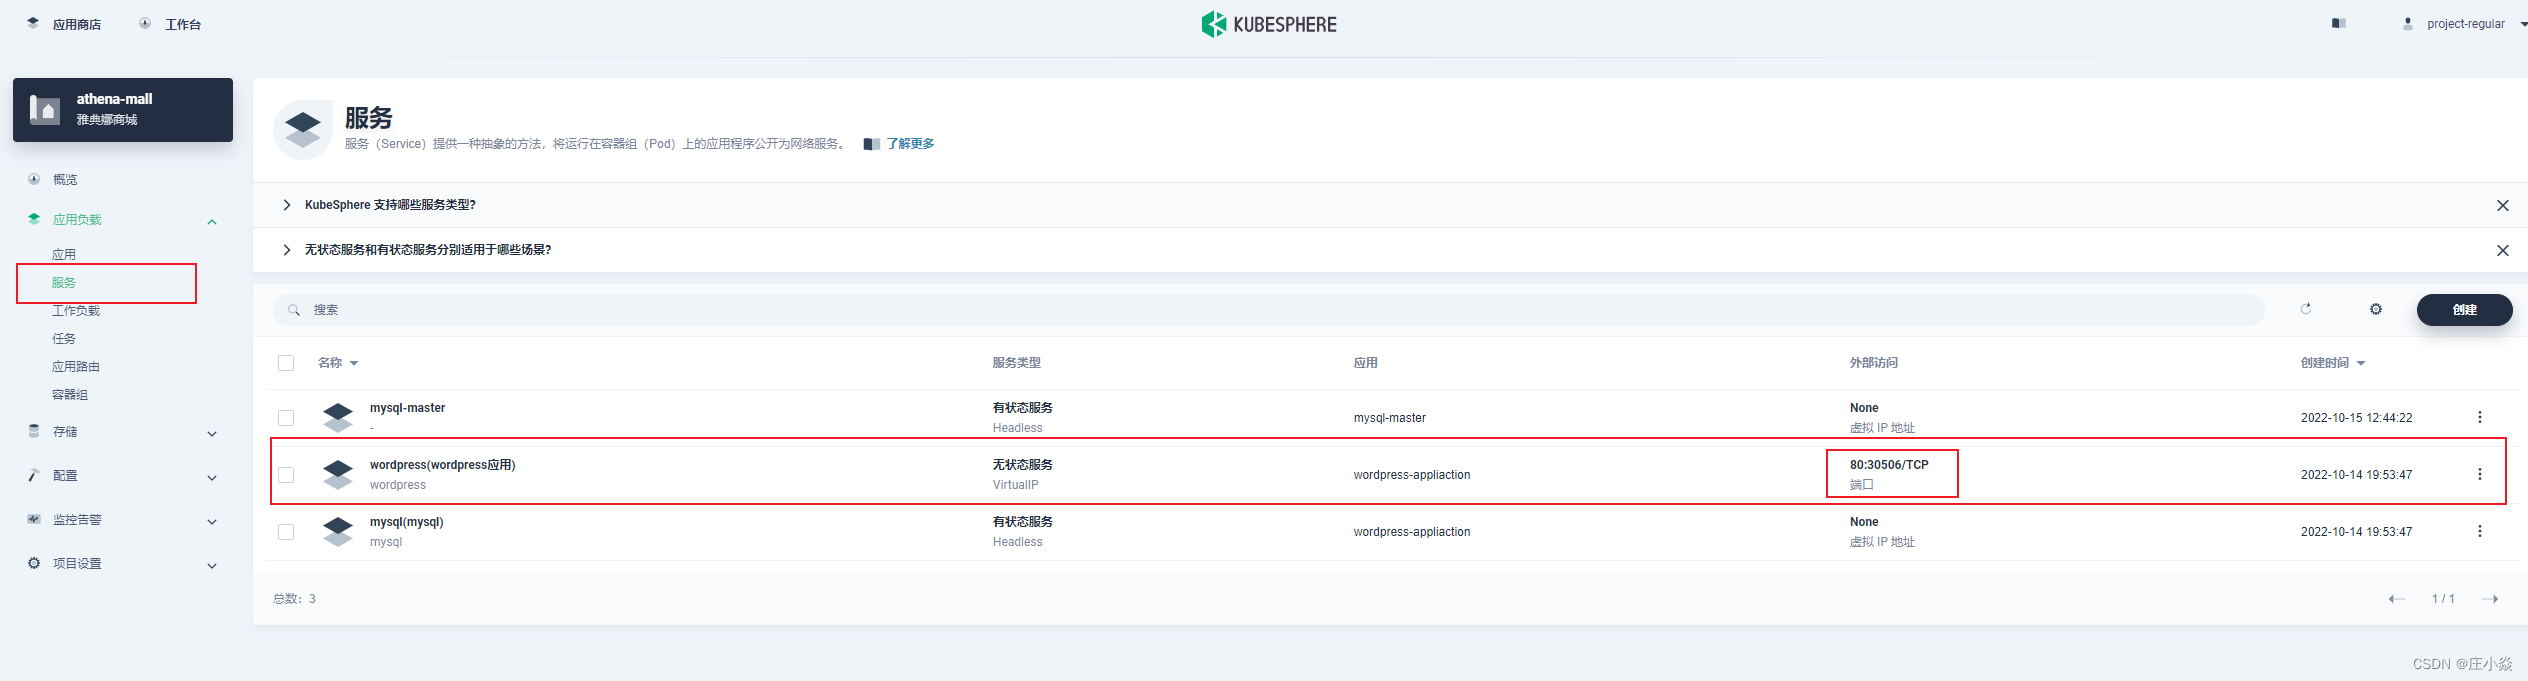Dismiss the stateless vs stateful services tip
Image resolution: width=2528 pixels, height=681 pixels.
2503,250
